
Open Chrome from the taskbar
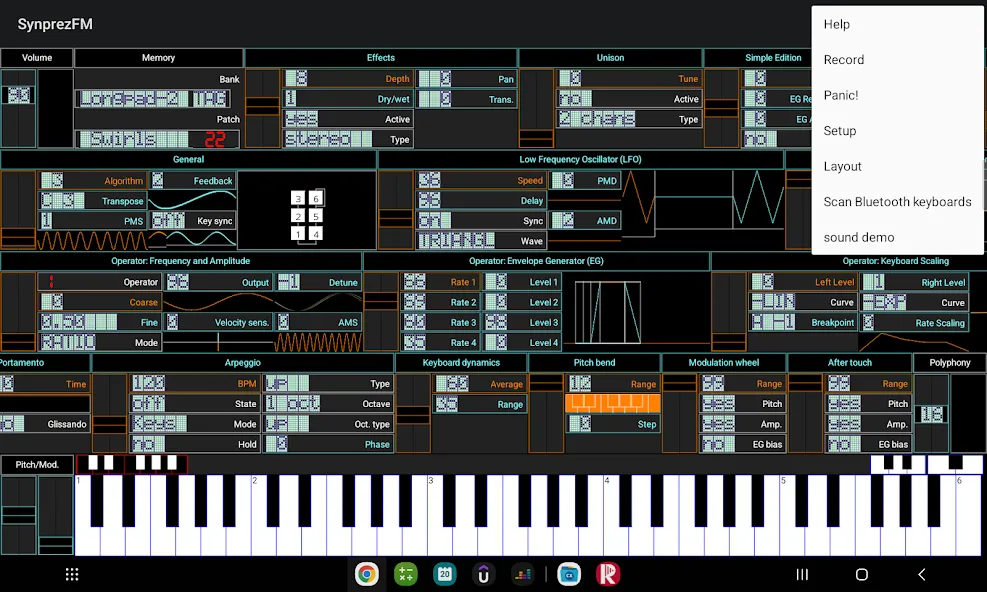click(x=366, y=574)
